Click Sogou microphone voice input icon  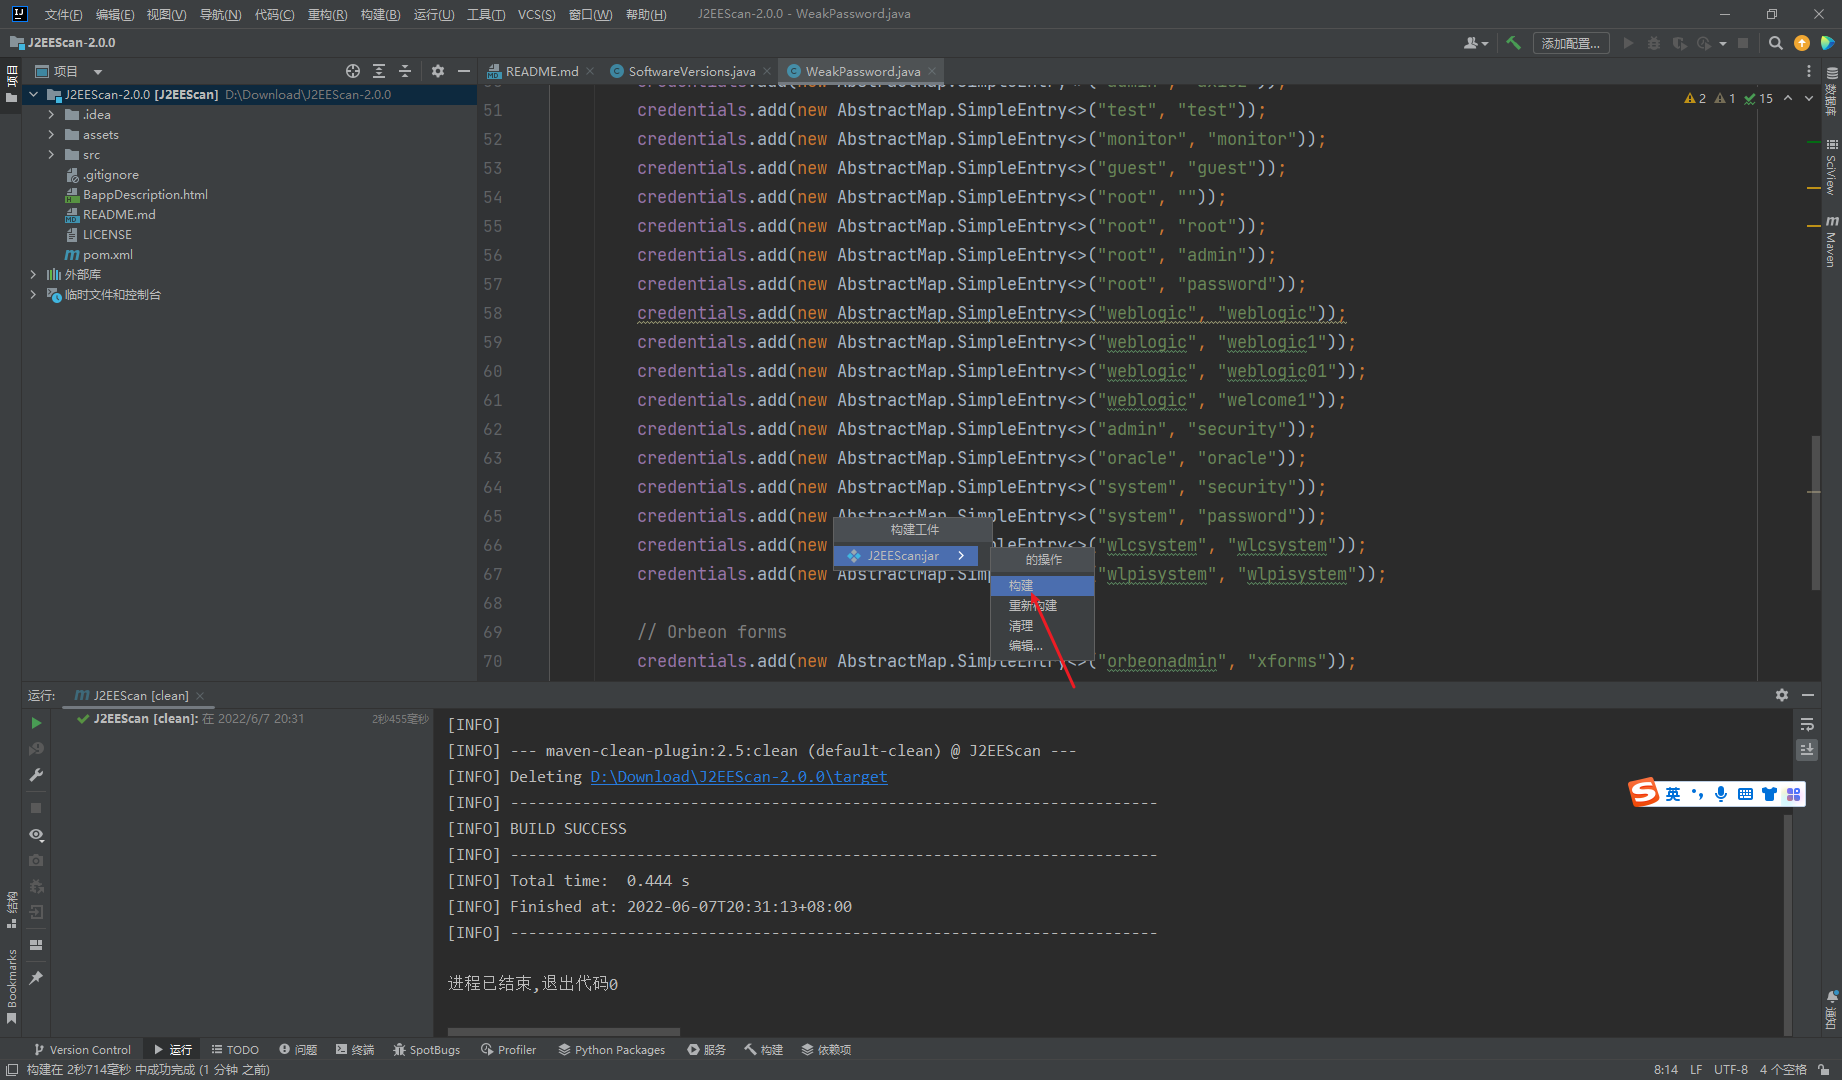pos(1721,794)
